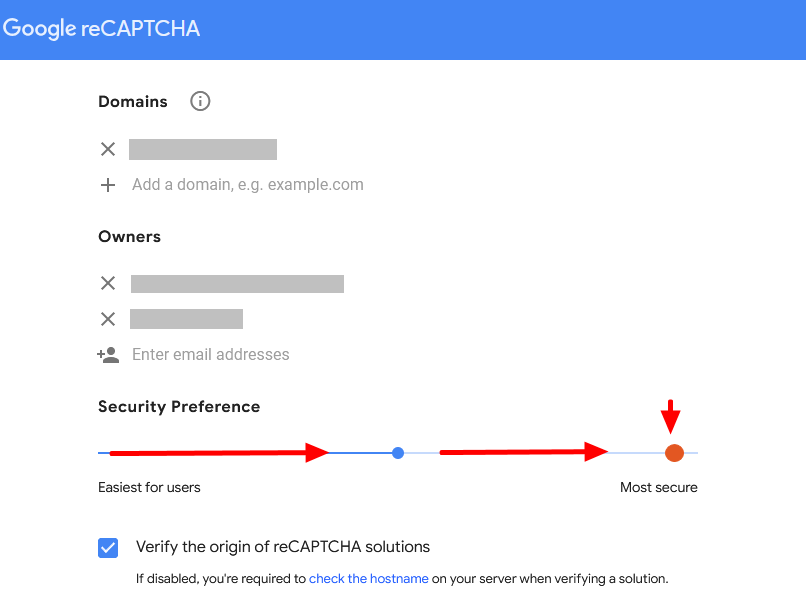This screenshot has height=603, width=806.
Task: Click inside the Add a domain field
Action: click(248, 184)
